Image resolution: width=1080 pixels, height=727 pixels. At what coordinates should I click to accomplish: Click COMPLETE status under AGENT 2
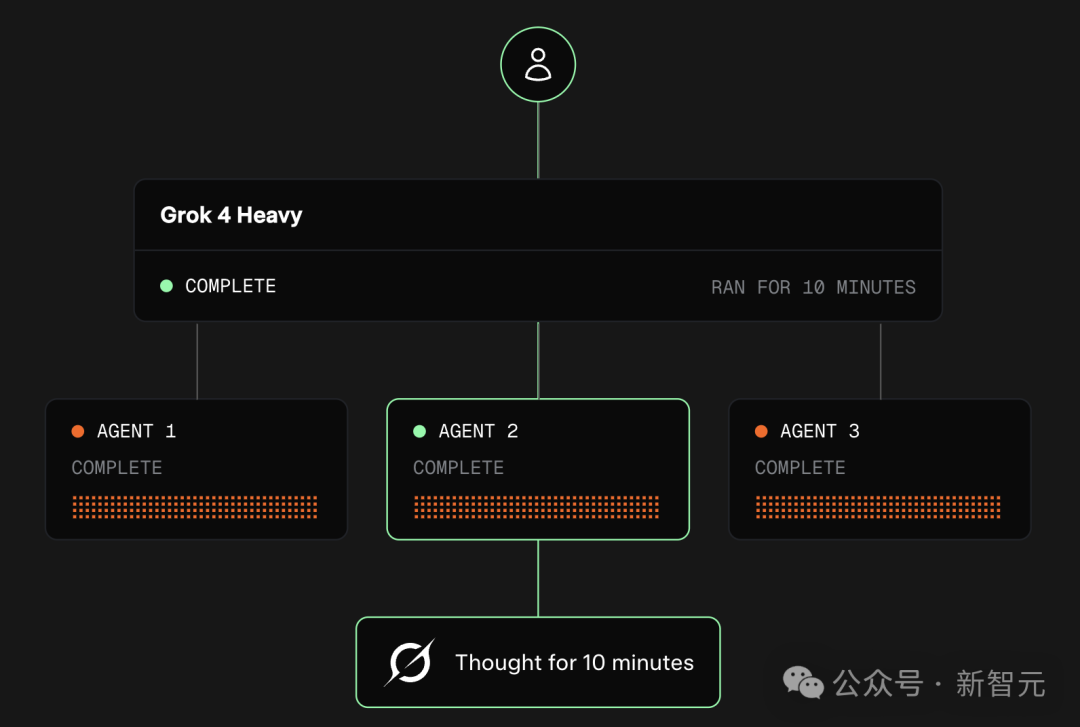point(459,468)
